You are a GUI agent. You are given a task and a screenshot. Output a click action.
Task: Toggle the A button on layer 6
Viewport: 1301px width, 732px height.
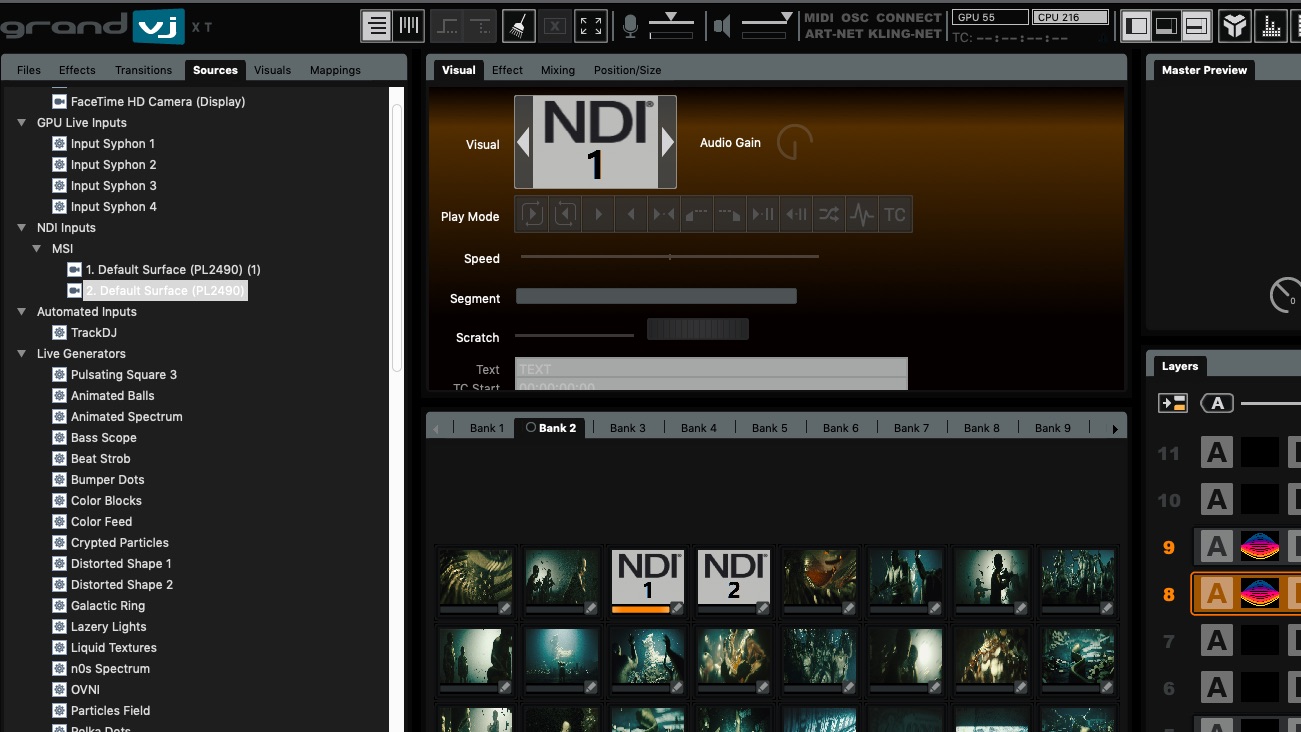[x=1217, y=687]
